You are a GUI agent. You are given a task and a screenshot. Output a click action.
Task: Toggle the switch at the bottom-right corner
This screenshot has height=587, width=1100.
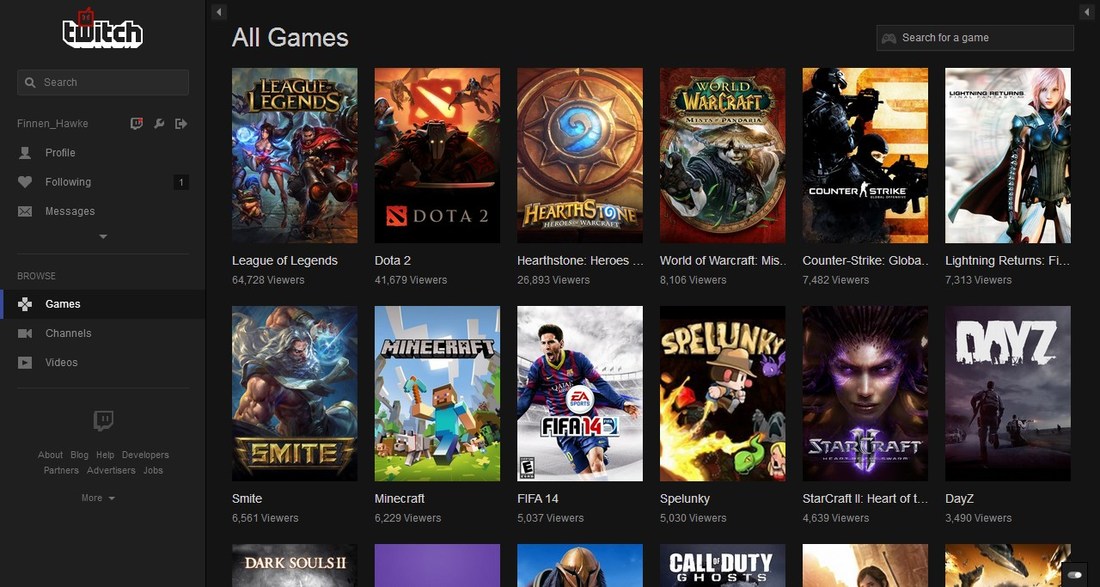coord(1074,575)
